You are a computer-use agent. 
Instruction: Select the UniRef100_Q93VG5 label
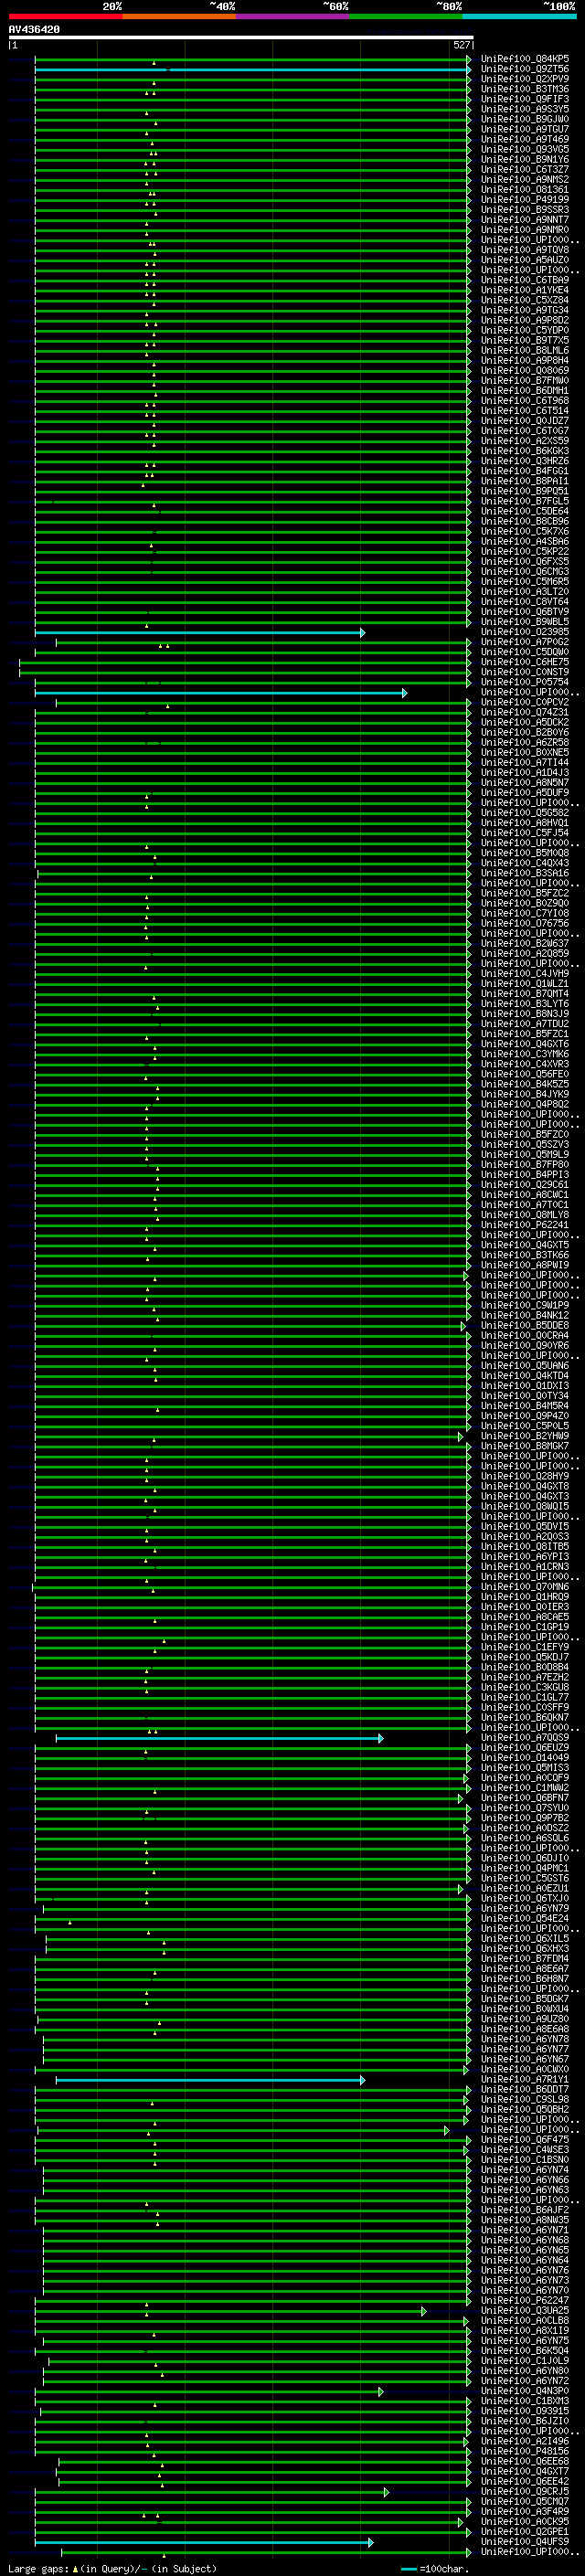(525, 149)
